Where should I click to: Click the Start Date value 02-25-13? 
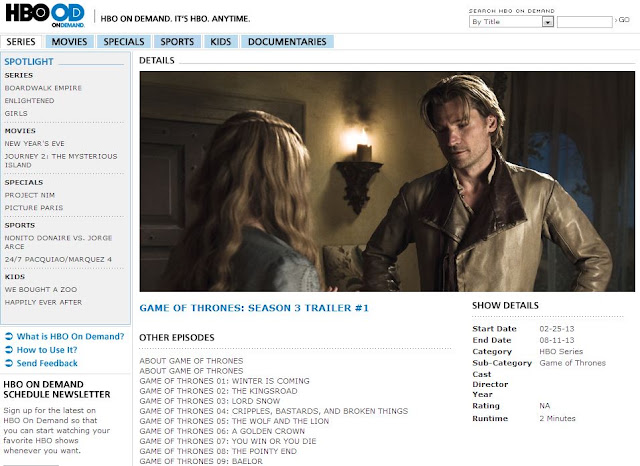pyautogui.click(x=557, y=329)
